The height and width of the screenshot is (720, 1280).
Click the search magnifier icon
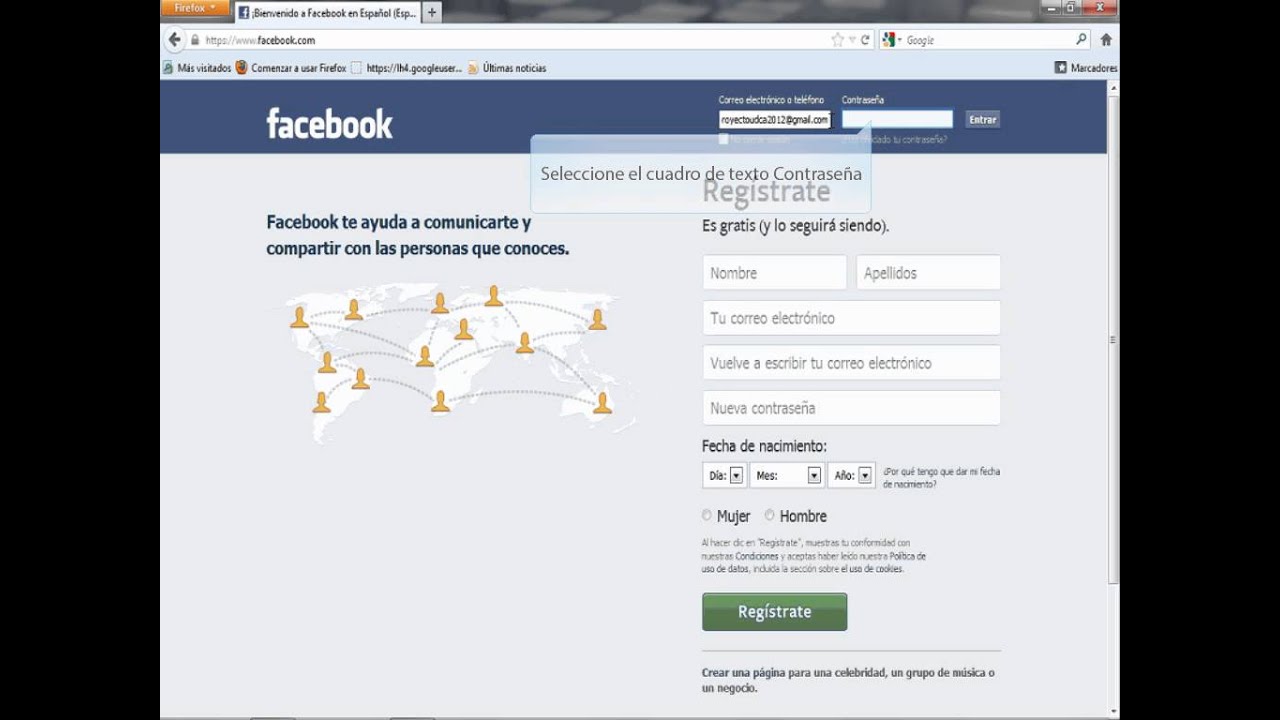pyautogui.click(x=1081, y=40)
